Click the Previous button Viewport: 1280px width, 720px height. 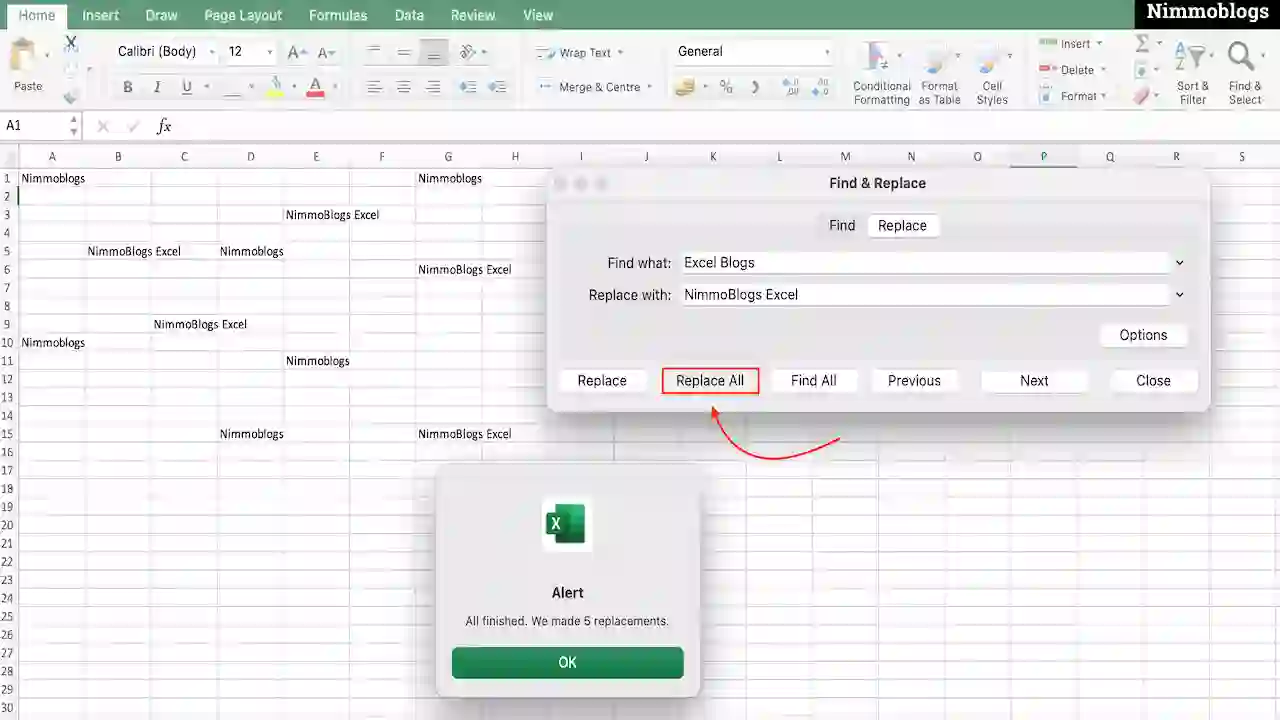[x=914, y=381]
